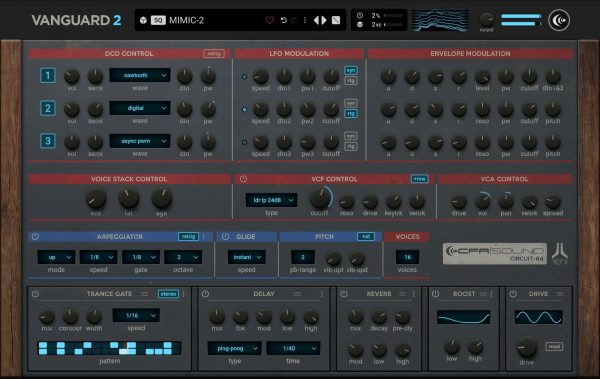Click the Drive mod button

[554, 347]
